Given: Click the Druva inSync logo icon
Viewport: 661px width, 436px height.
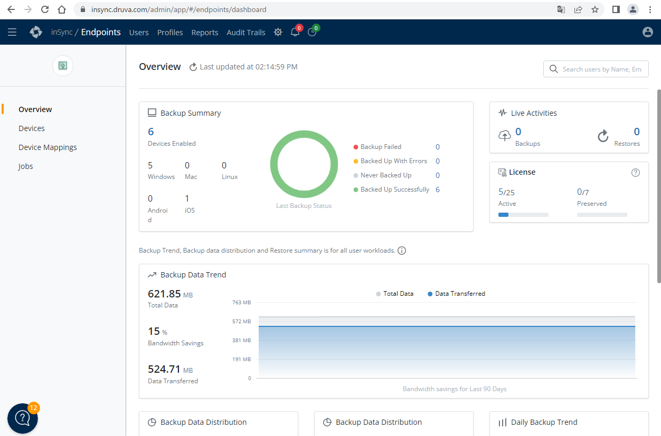Looking at the screenshot, I should [36, 32].
